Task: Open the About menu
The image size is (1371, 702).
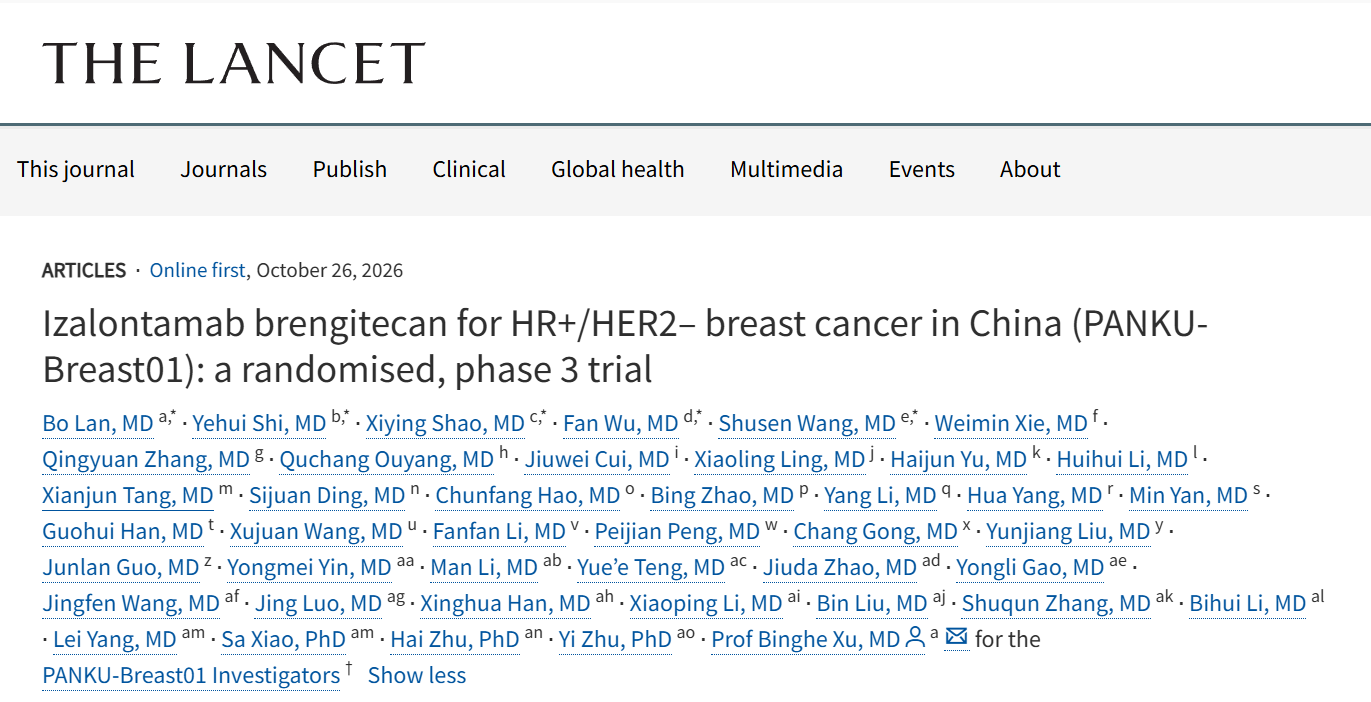Action: coord(1030,169)
